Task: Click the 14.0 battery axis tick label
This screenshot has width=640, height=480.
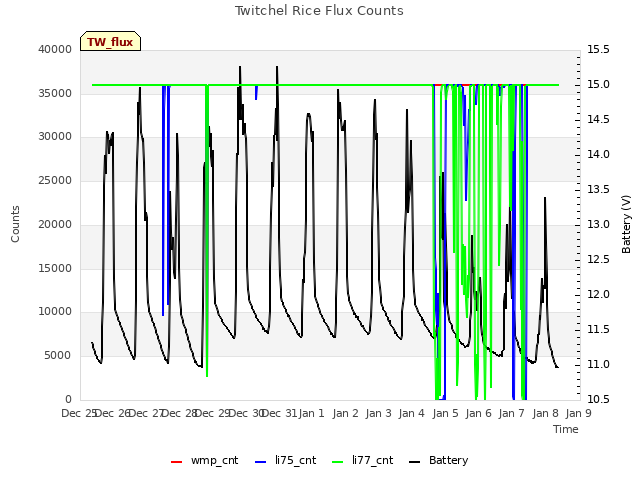Action: point(598,155)
